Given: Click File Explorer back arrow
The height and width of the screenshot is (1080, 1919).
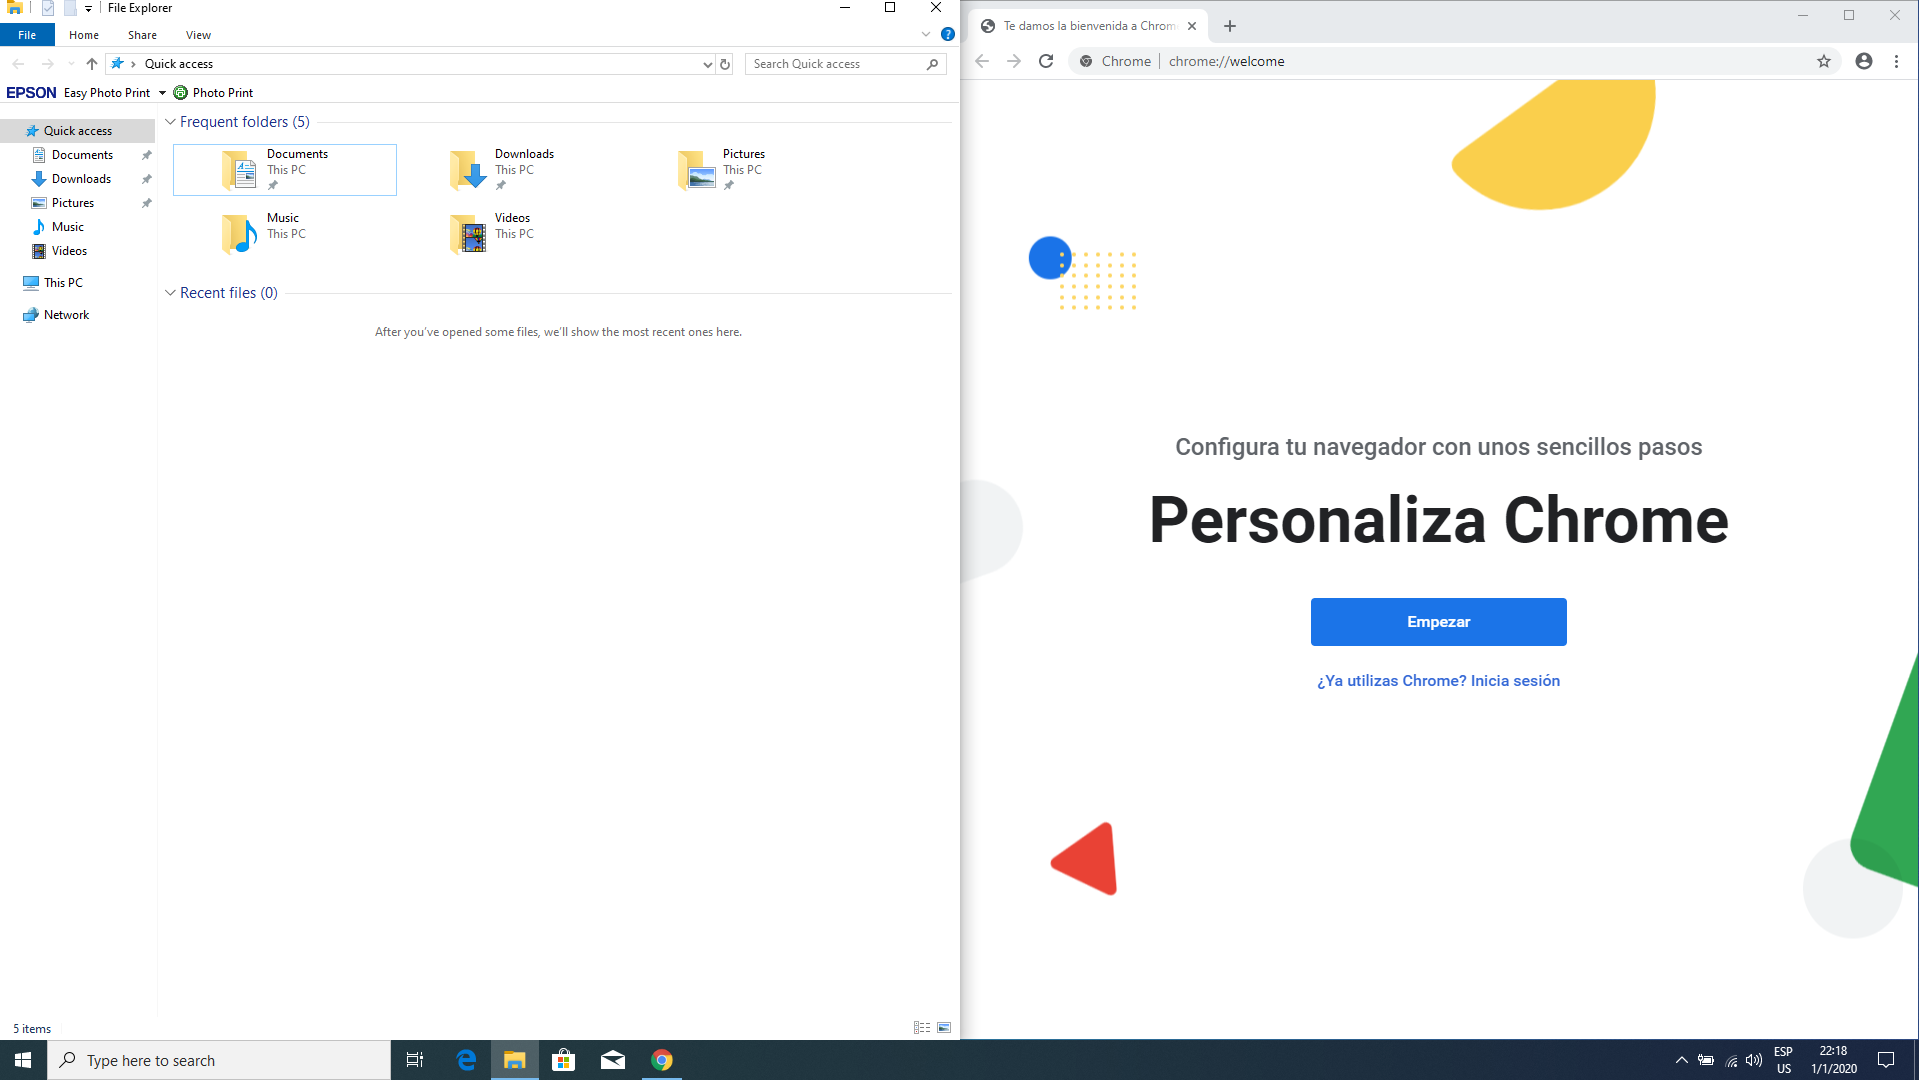Looking at the screenshot, I should 18,64.
